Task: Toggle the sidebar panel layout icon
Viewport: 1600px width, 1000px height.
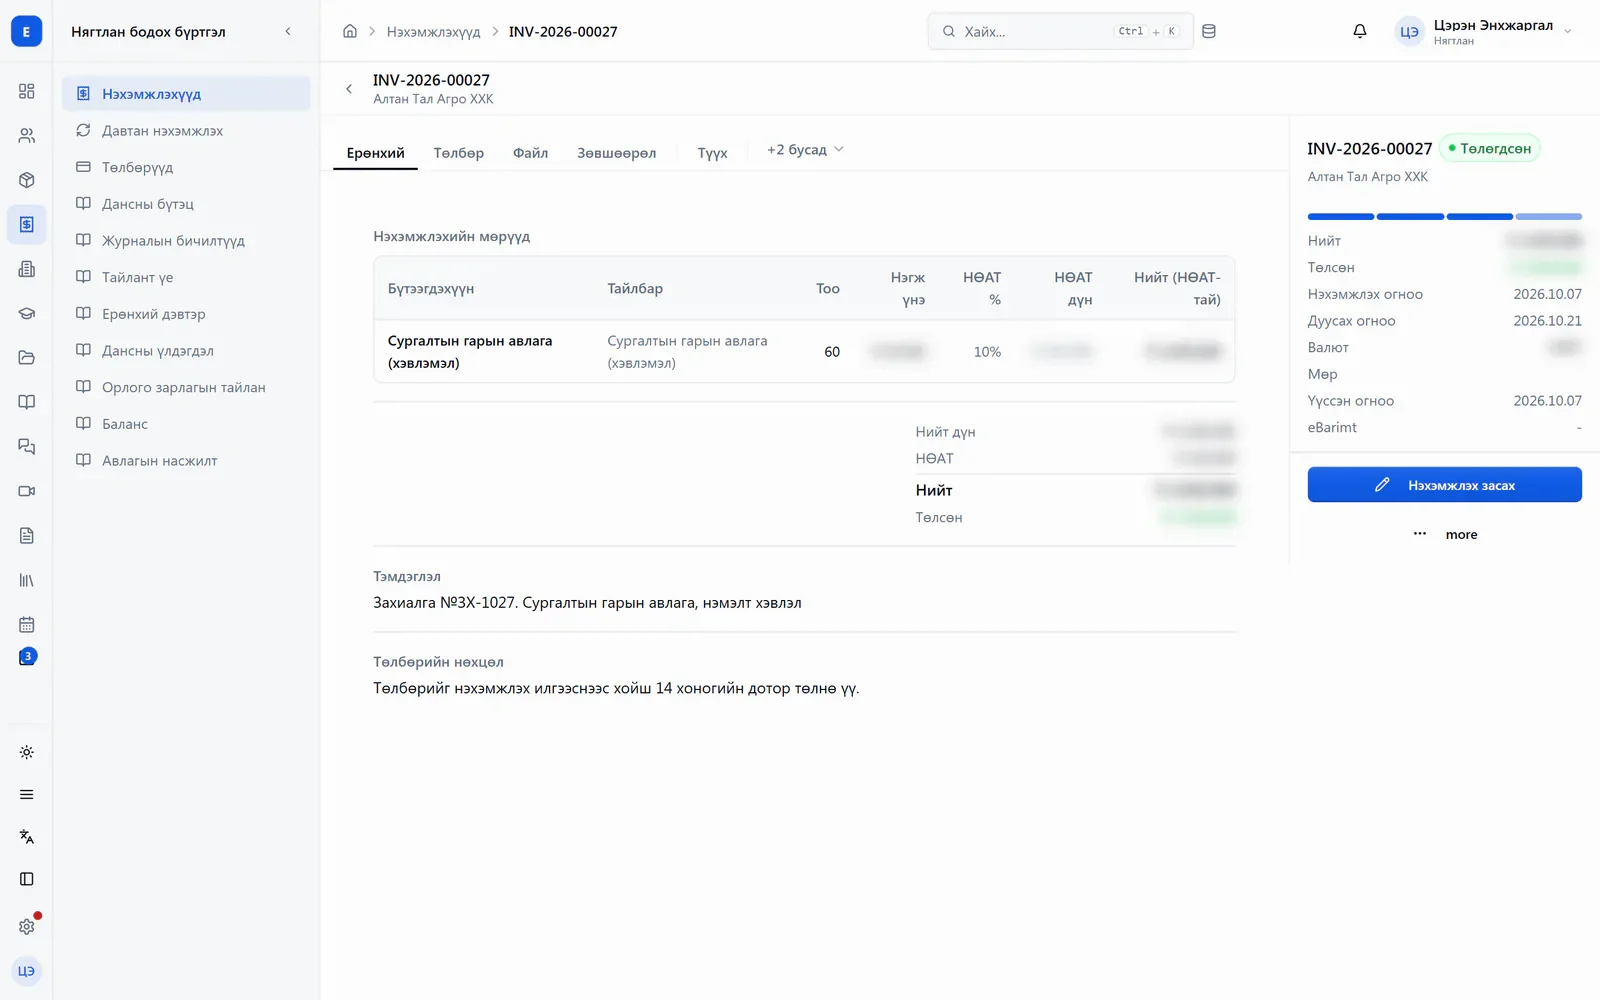Action: [x=27, y=879]
